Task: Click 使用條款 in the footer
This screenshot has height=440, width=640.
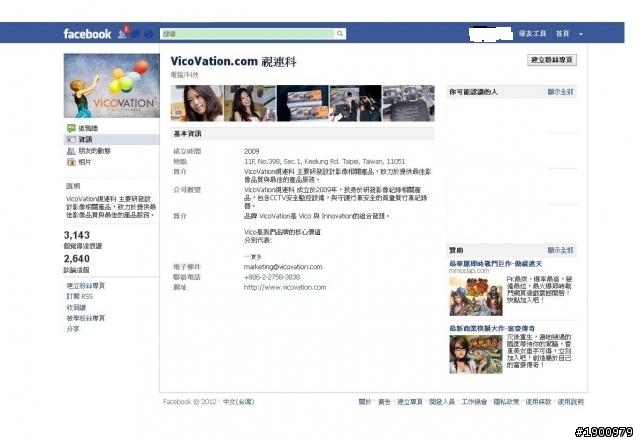Action: 538,402
